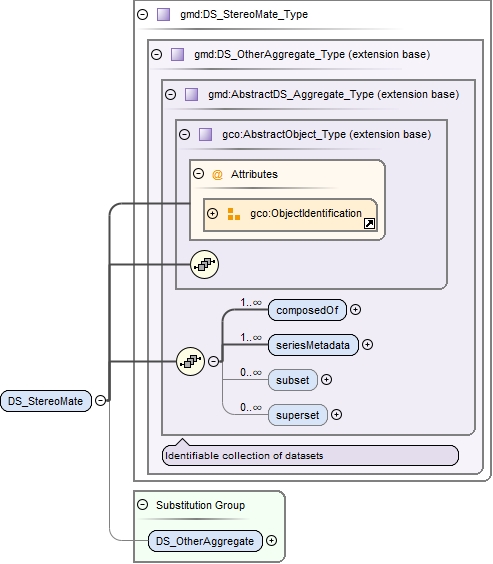Expand gco:ObjectIdentification attribute group
493x564 pixels.
pos(213,213)
